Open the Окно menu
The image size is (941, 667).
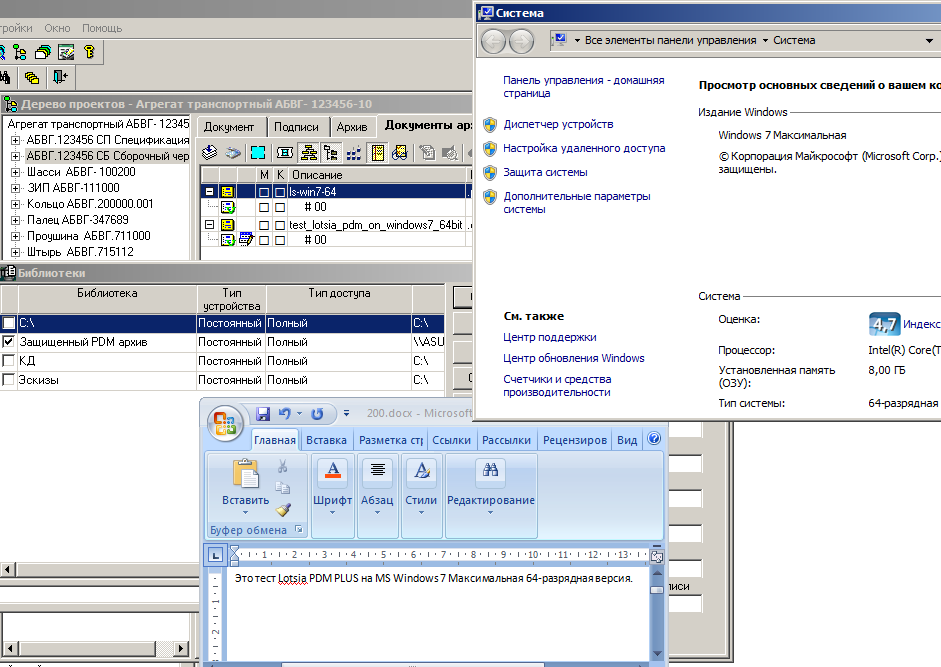pos(57,28)
